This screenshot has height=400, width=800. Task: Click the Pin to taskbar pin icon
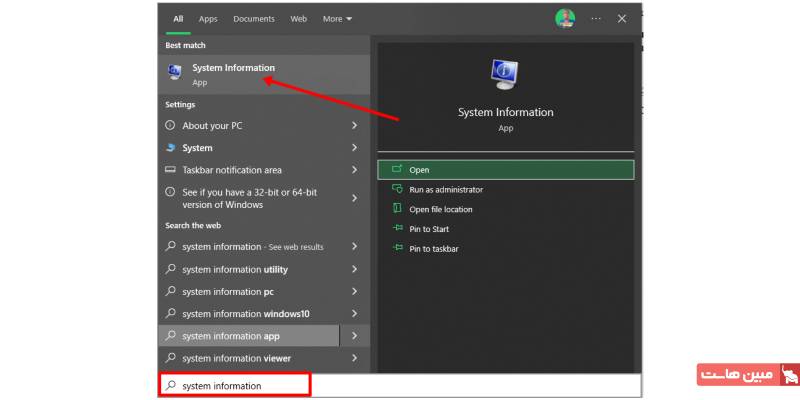coord(397,248)
